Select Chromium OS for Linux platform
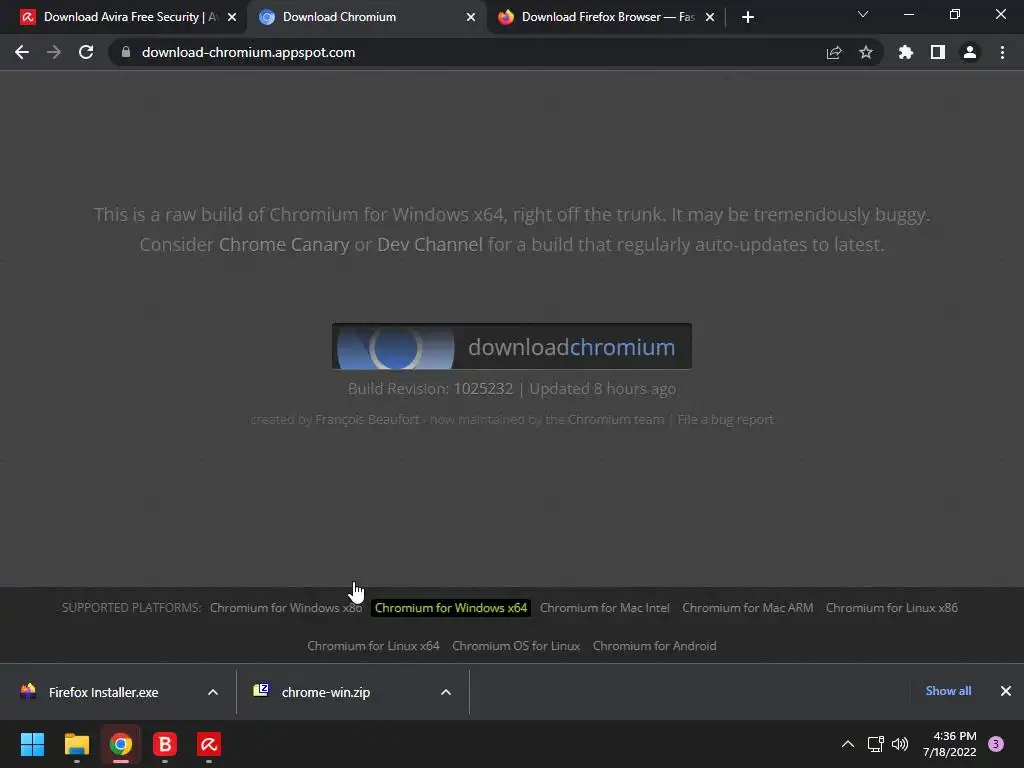Viewport: 1024px width, 768px height. click(516, 646)
